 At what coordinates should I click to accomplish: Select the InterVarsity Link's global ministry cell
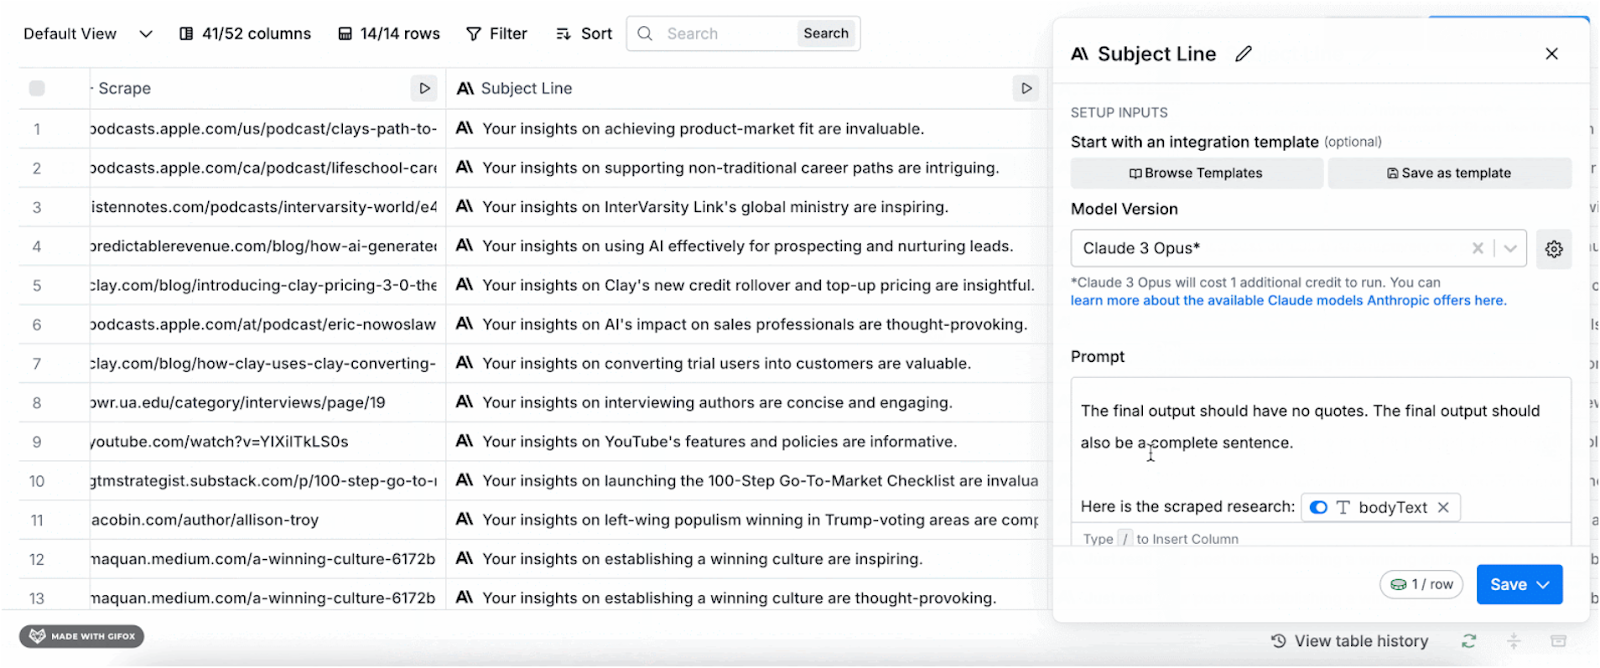tap(746, 207)
